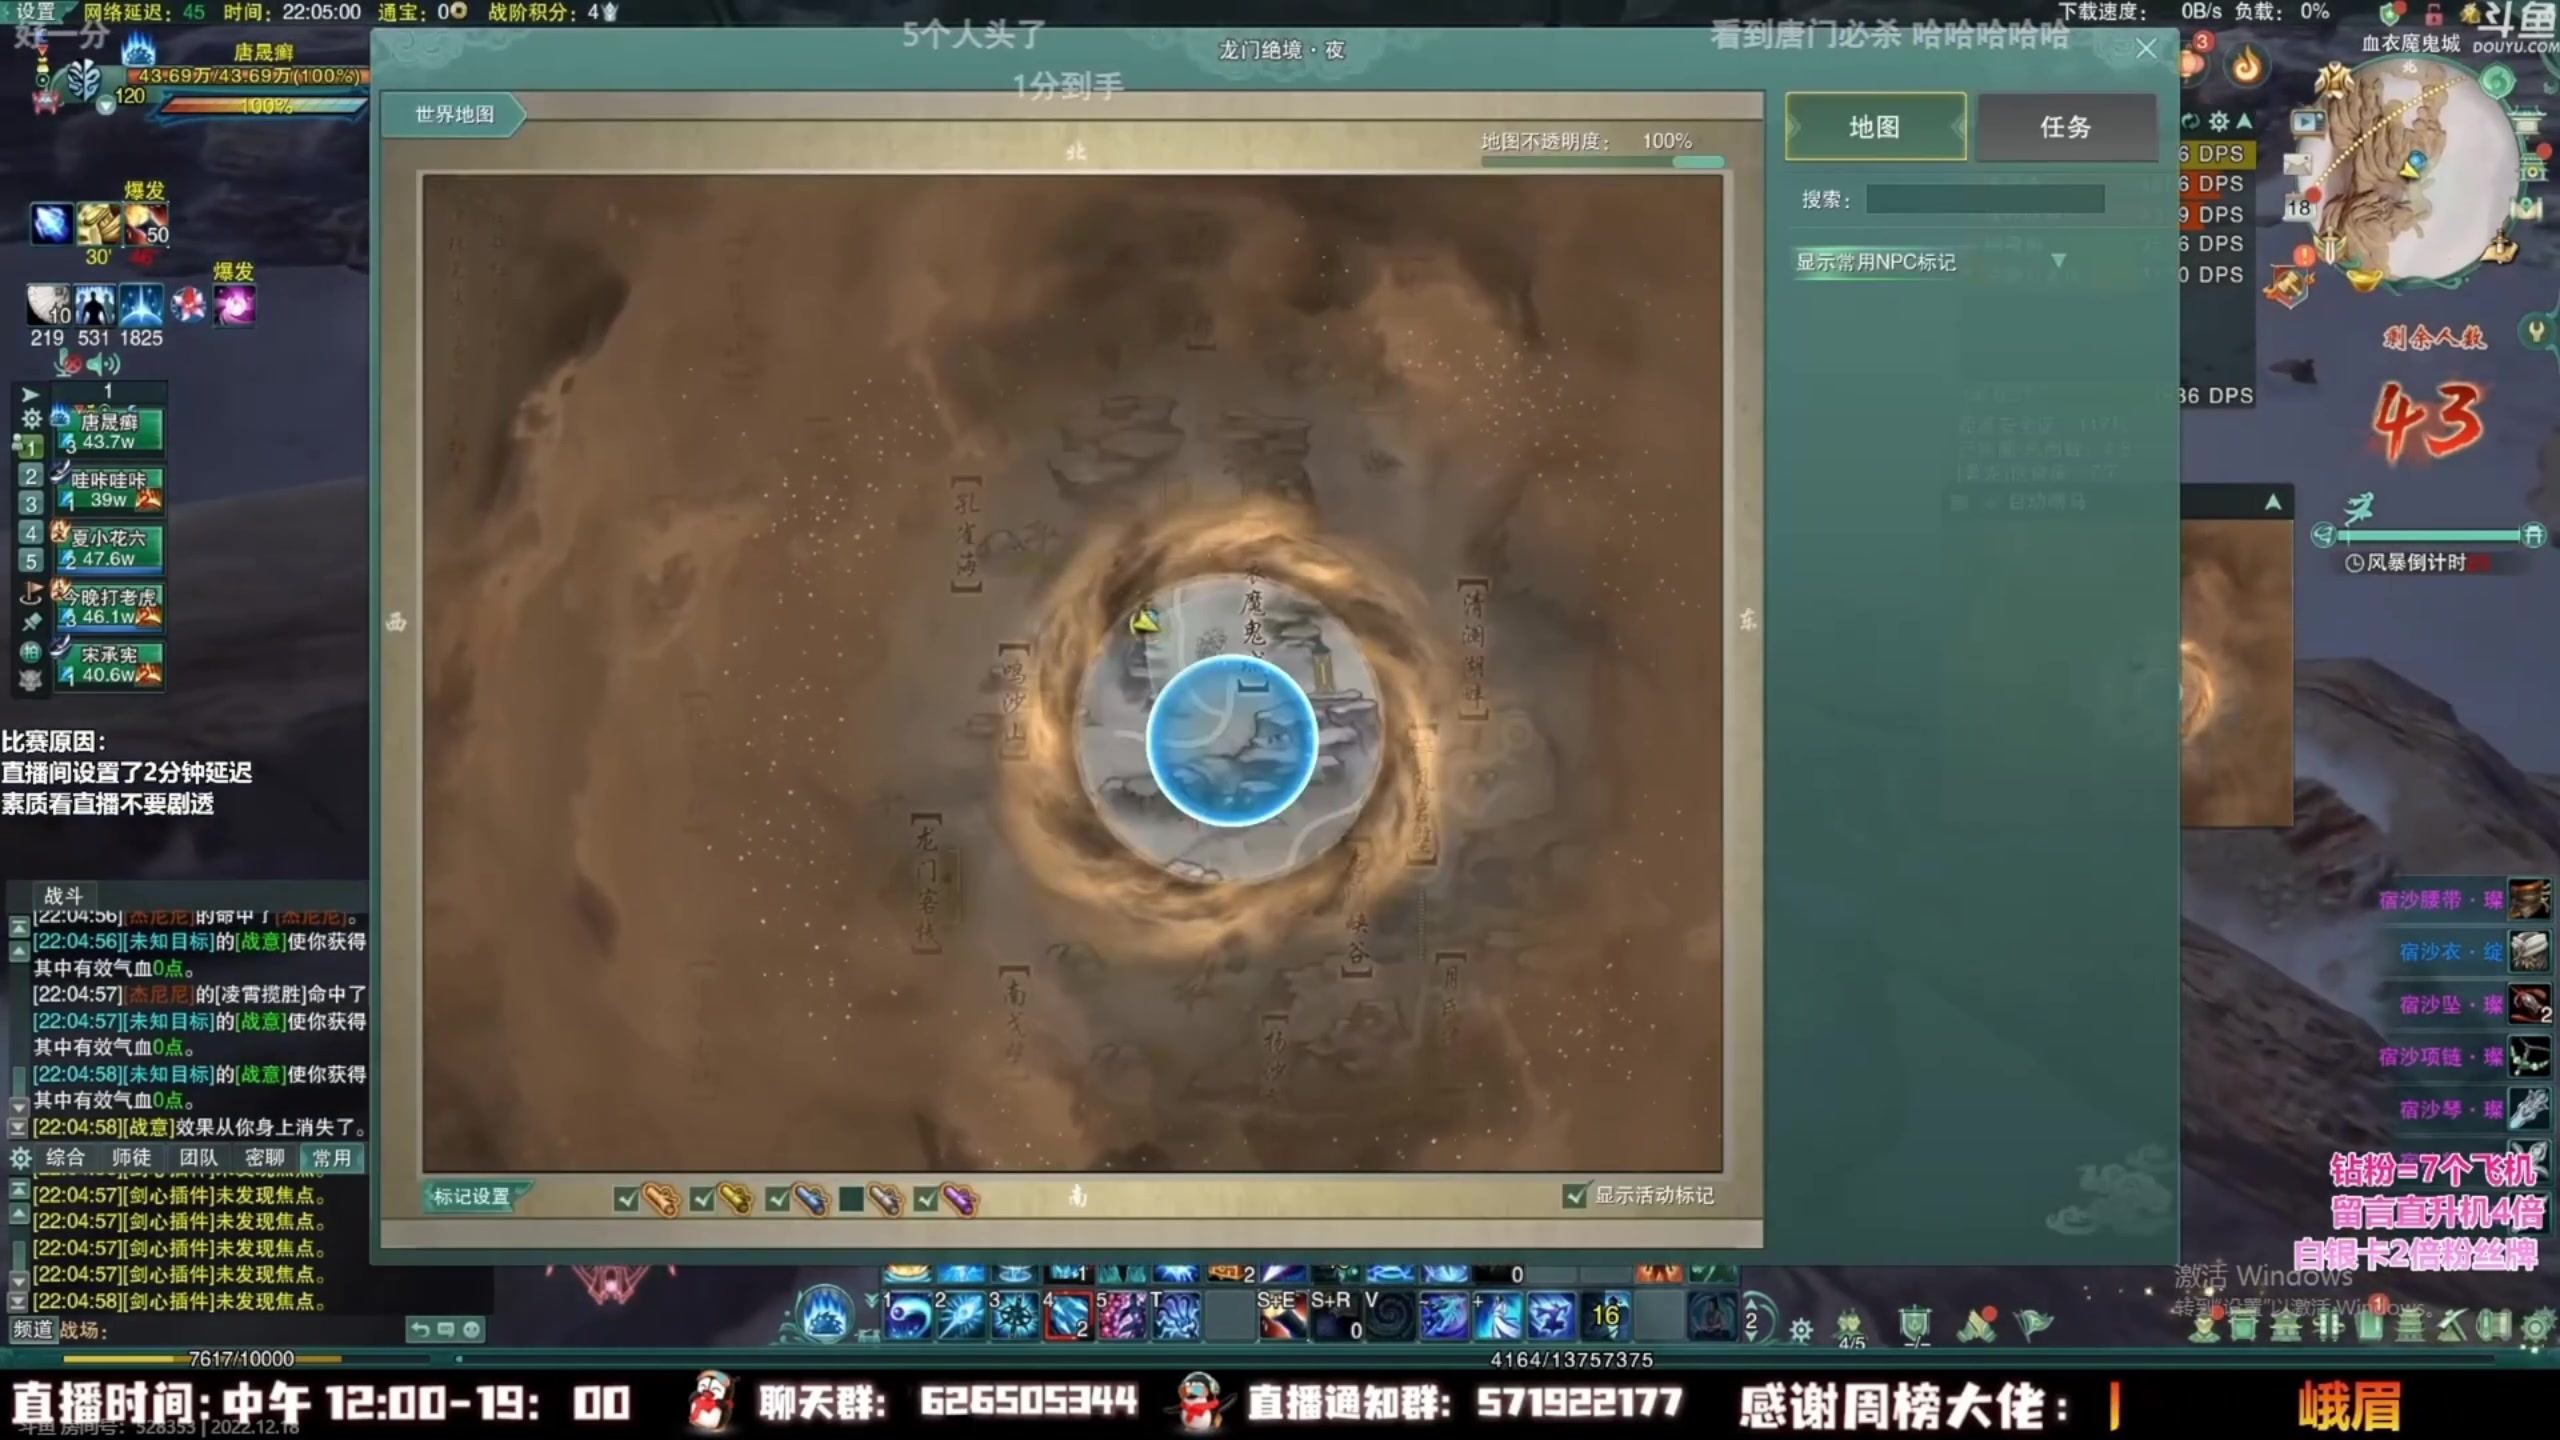This screenshot has width=2560, height=1440.
Task: Open the mail envelope icon on minimap
Action: (2297, 164)
